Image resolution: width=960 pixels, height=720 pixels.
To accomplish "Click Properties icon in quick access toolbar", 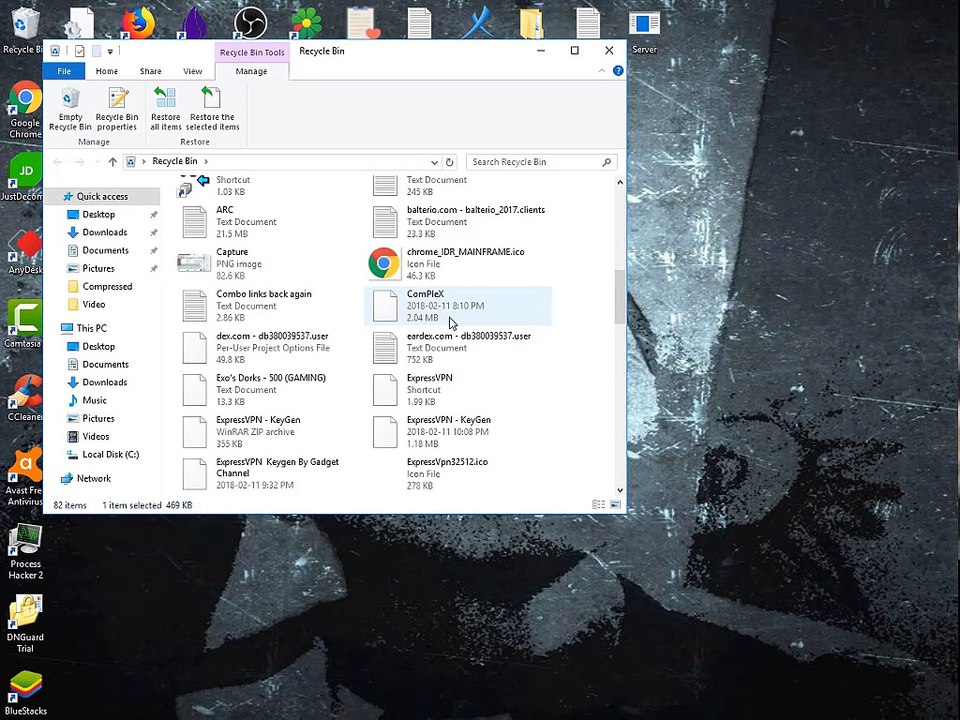I will (80, 51).
